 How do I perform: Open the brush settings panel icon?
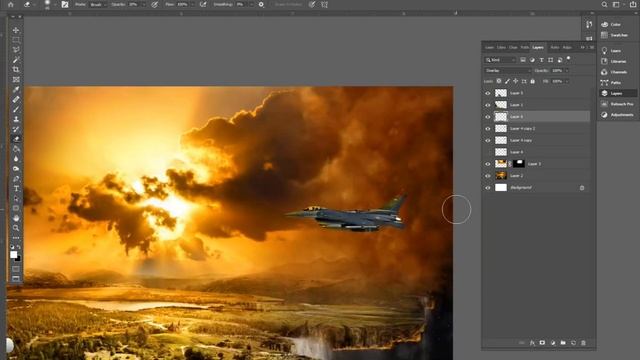tap(65, 4)
